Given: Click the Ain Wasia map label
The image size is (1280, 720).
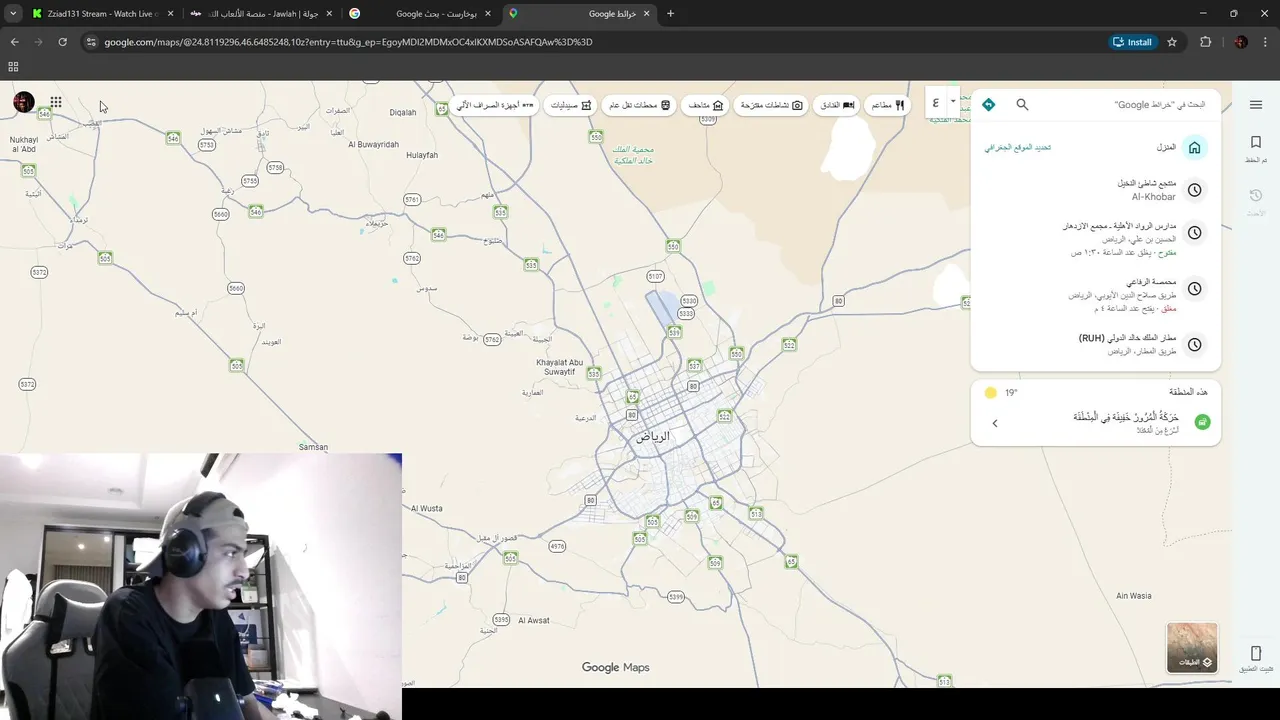Looking at the screenshot, I should (1133, 596).
